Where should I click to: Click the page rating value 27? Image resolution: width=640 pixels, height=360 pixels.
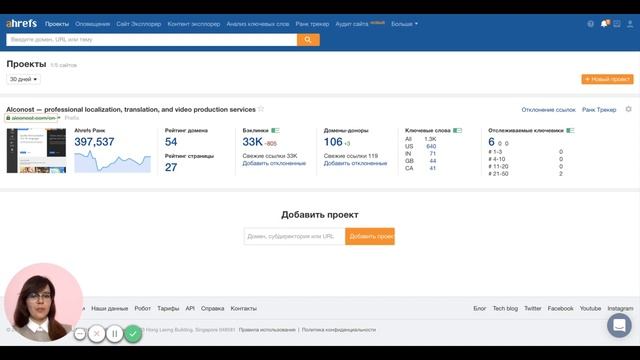coord(171,167)
